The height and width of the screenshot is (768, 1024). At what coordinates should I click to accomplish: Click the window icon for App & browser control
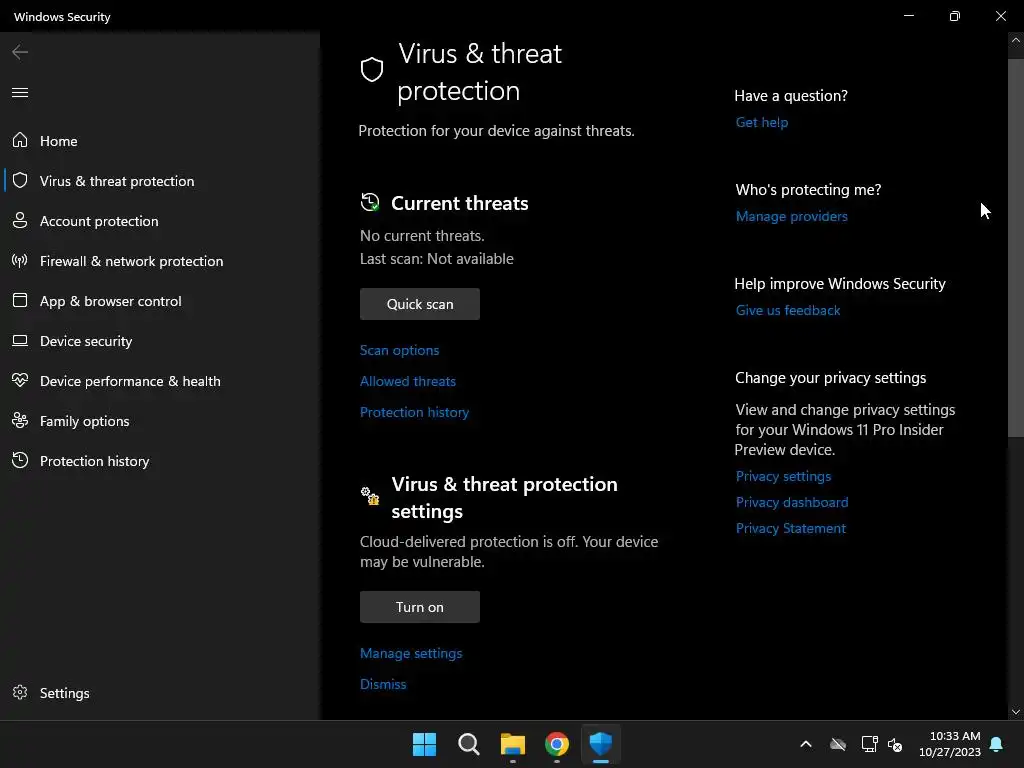click(20, 300)
